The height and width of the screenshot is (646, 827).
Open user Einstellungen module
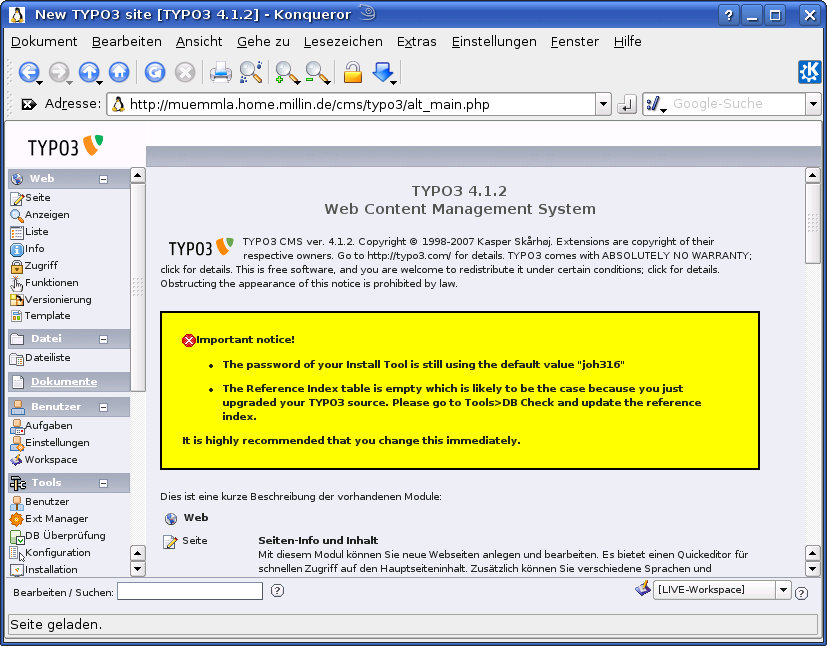point(50,443)
